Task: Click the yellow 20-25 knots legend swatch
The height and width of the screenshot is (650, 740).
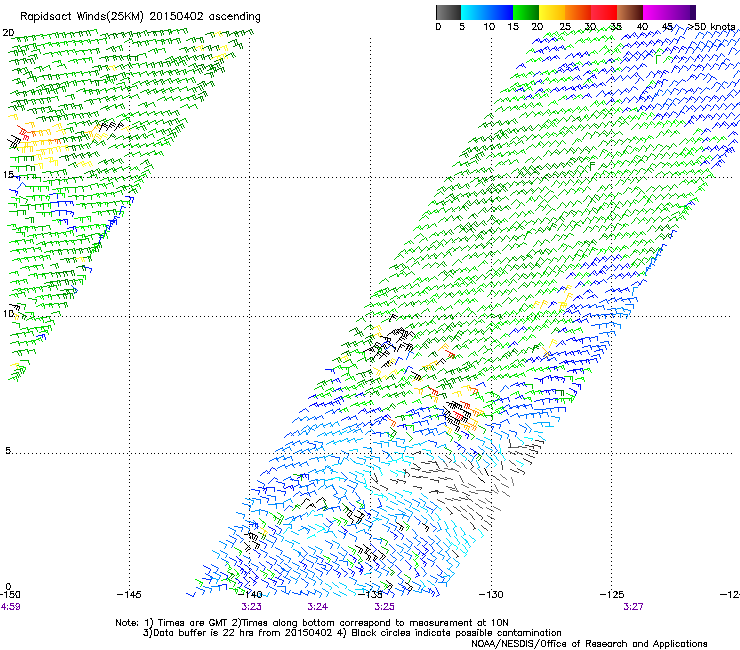Action: (x=552, y=12)
